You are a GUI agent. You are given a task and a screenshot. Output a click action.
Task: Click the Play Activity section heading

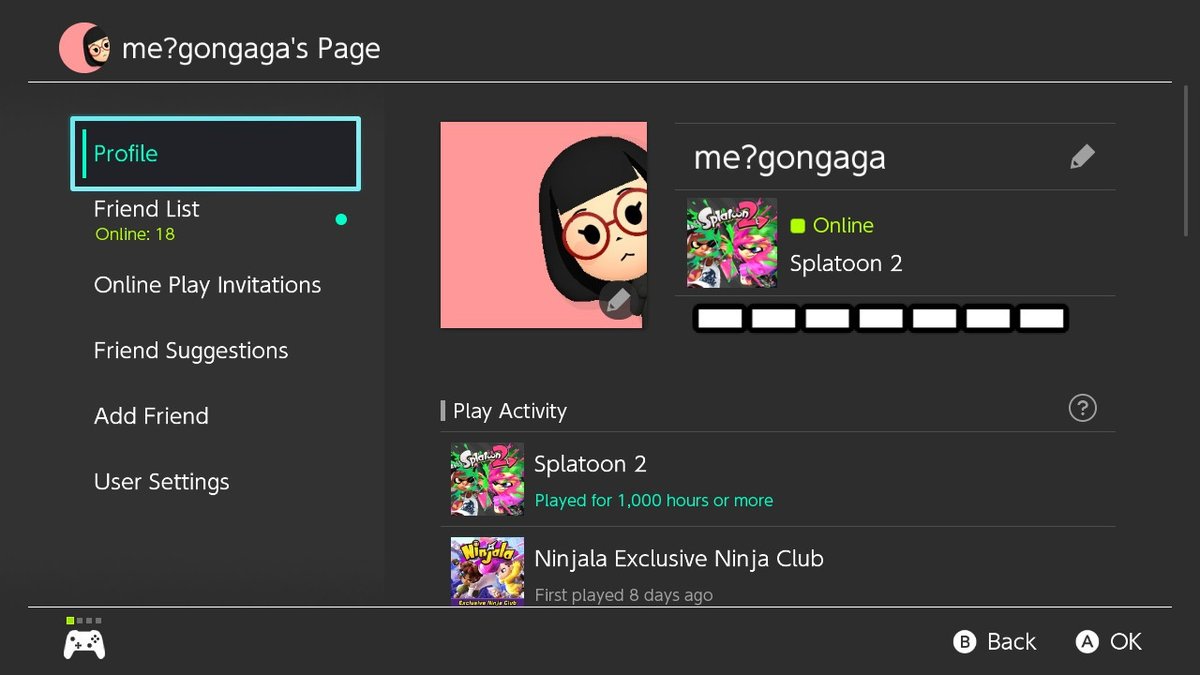point(510,411)
